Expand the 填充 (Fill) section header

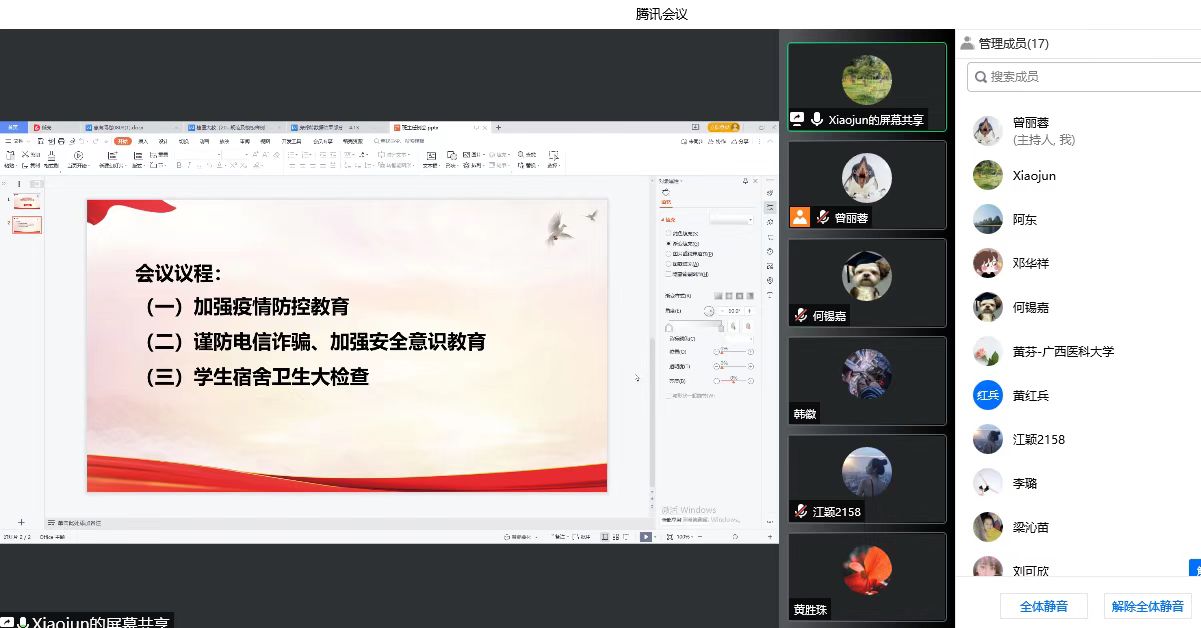tap(665, 219)
